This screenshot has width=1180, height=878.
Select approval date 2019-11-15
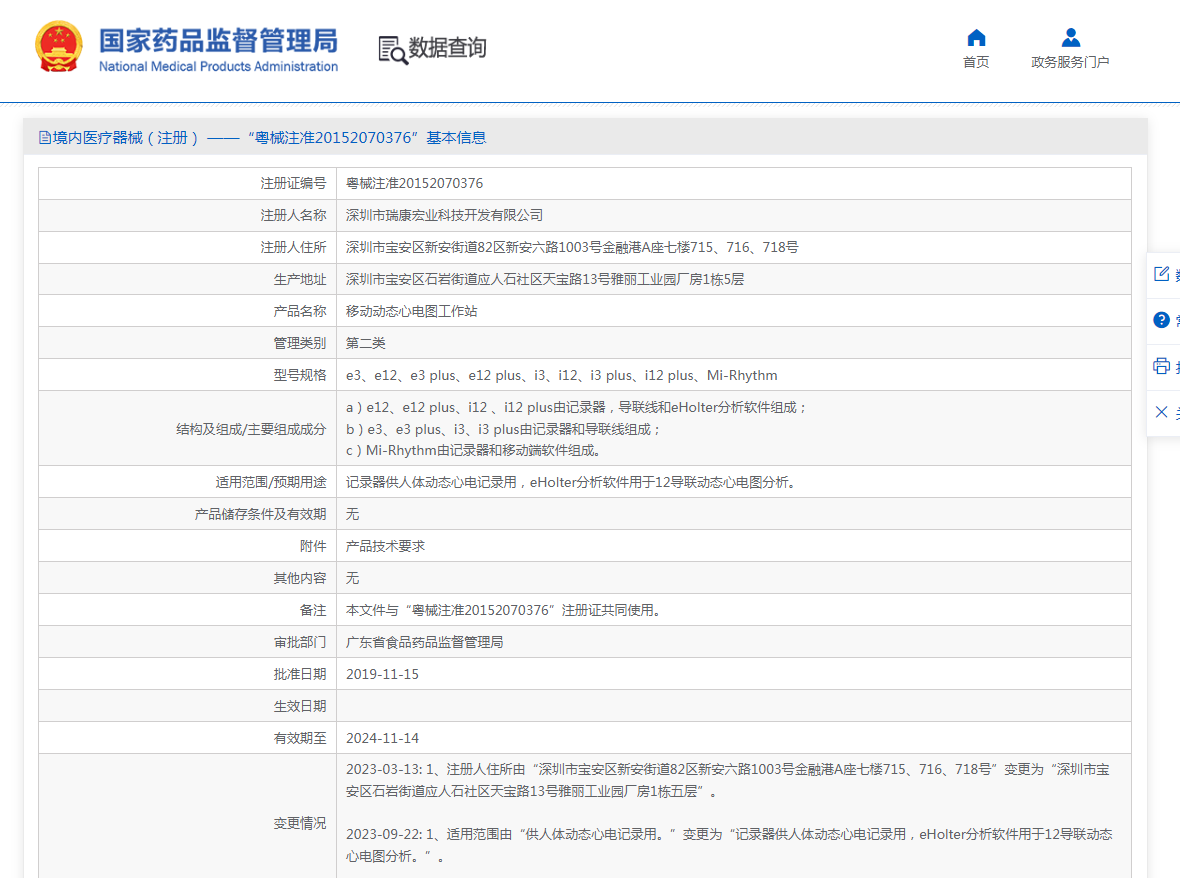(x=382, y=674)
